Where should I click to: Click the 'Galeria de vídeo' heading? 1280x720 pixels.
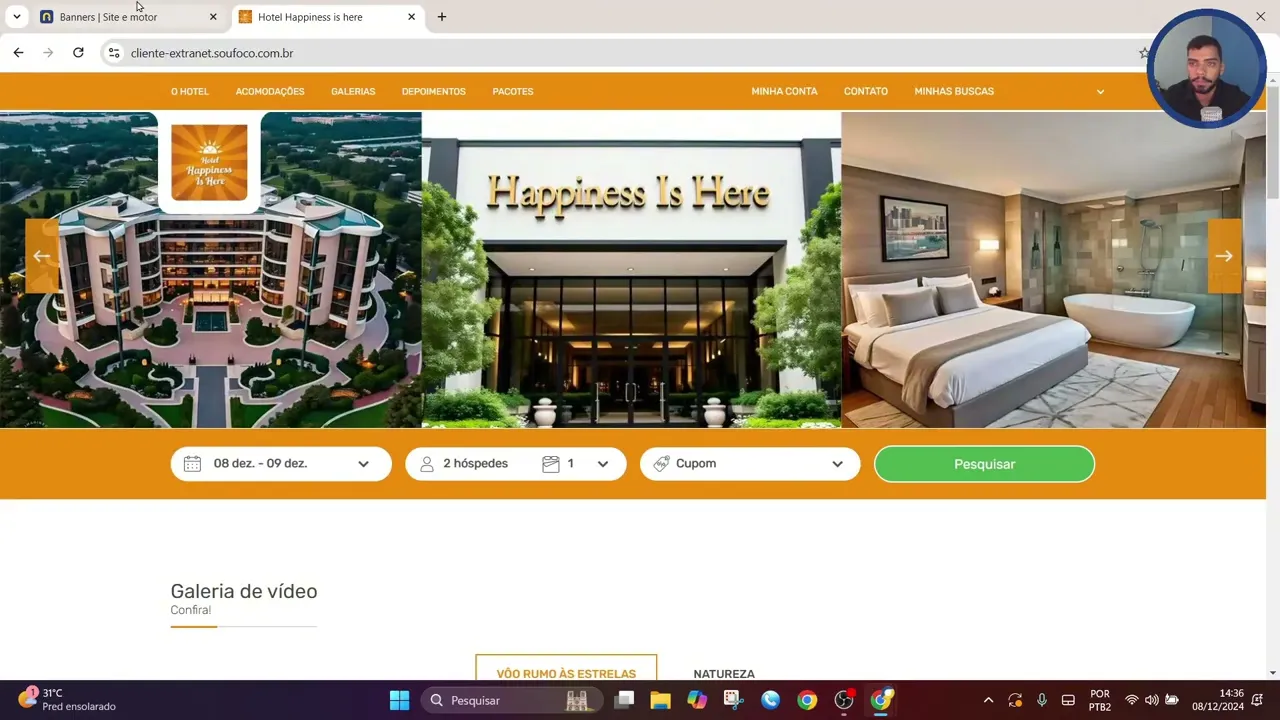click(x=244, y=591)
